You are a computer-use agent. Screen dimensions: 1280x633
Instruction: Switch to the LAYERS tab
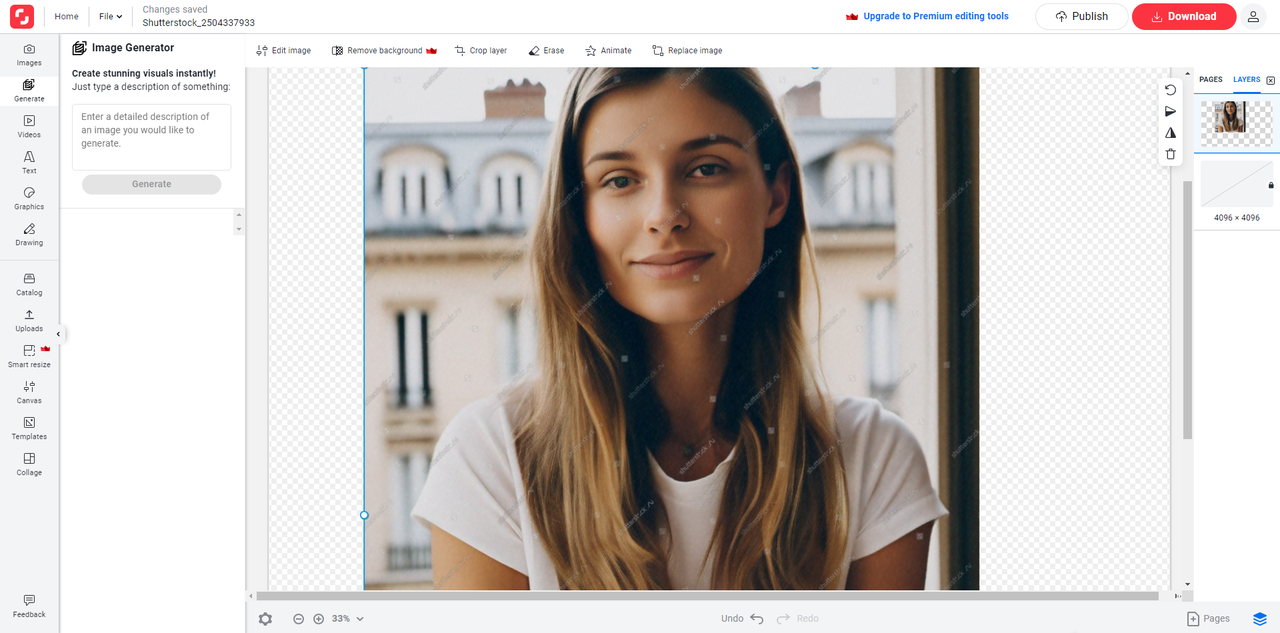point(1247,80)
